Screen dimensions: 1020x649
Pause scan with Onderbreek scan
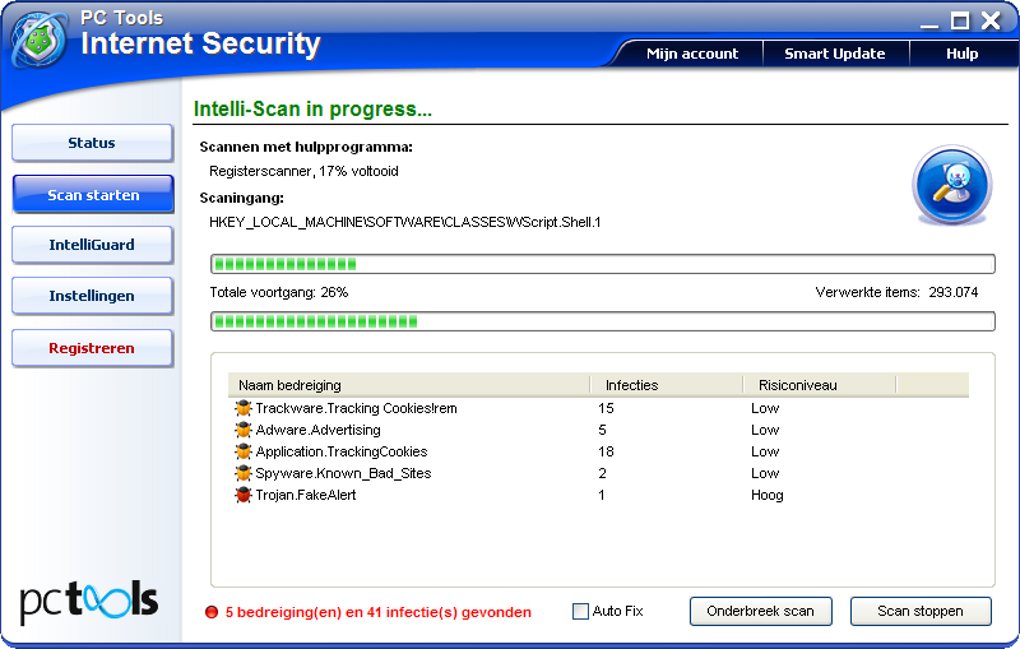760,611
